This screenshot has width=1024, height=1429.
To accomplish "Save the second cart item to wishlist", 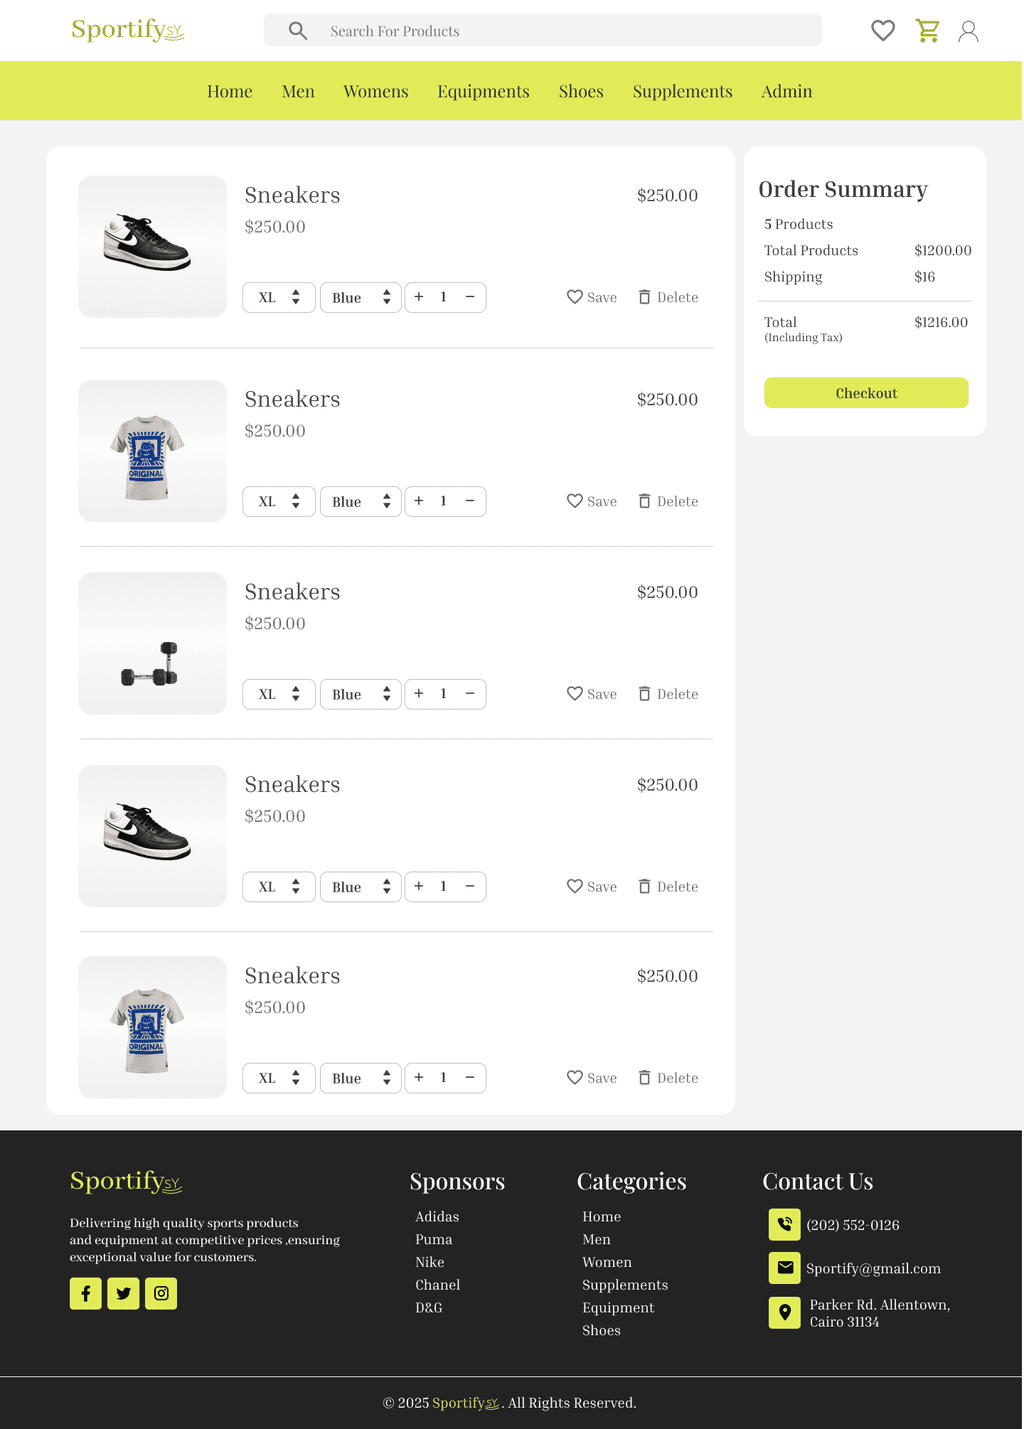I will pos(592,501).
